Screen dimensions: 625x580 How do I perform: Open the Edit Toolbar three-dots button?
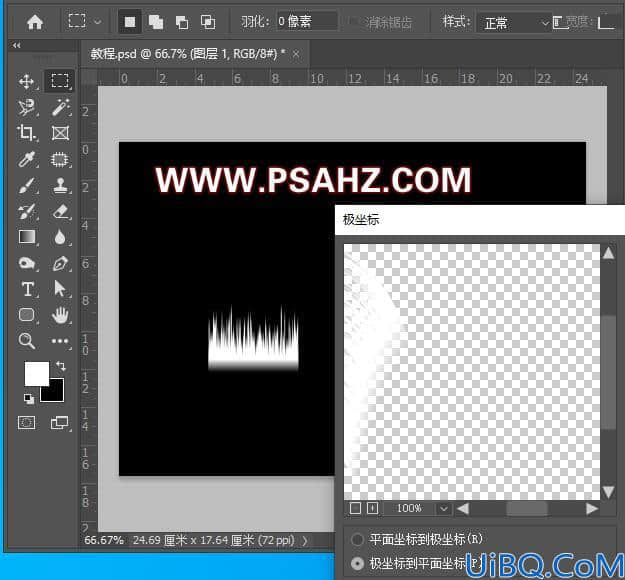(x=60, y=341)
